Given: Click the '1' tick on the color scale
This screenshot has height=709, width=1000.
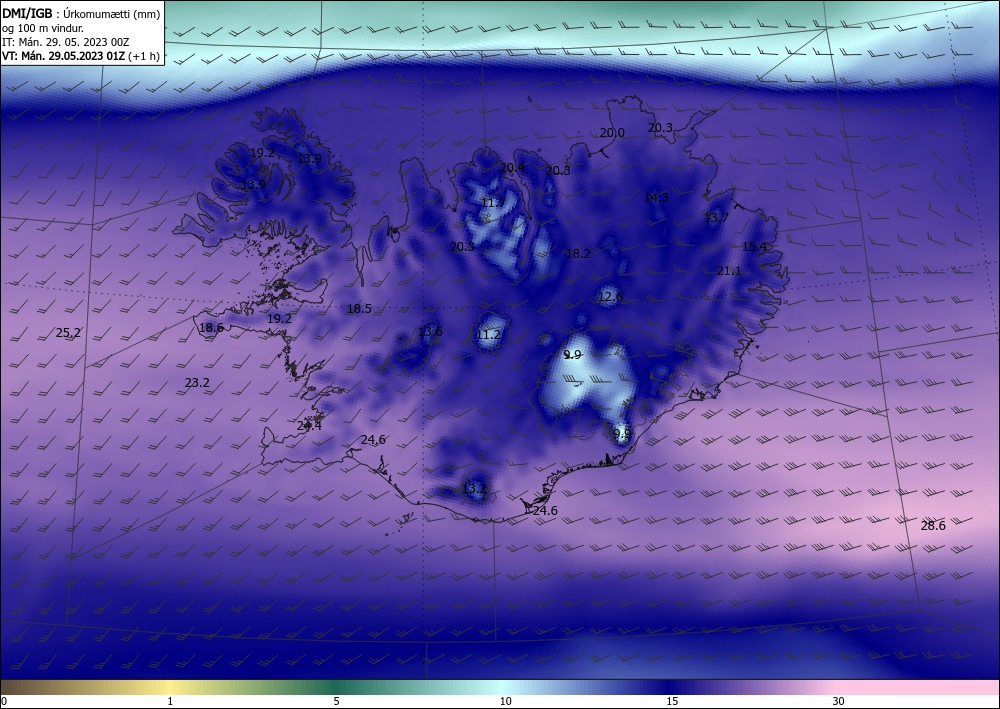Looking at the screenshot, I should [170, 701].
